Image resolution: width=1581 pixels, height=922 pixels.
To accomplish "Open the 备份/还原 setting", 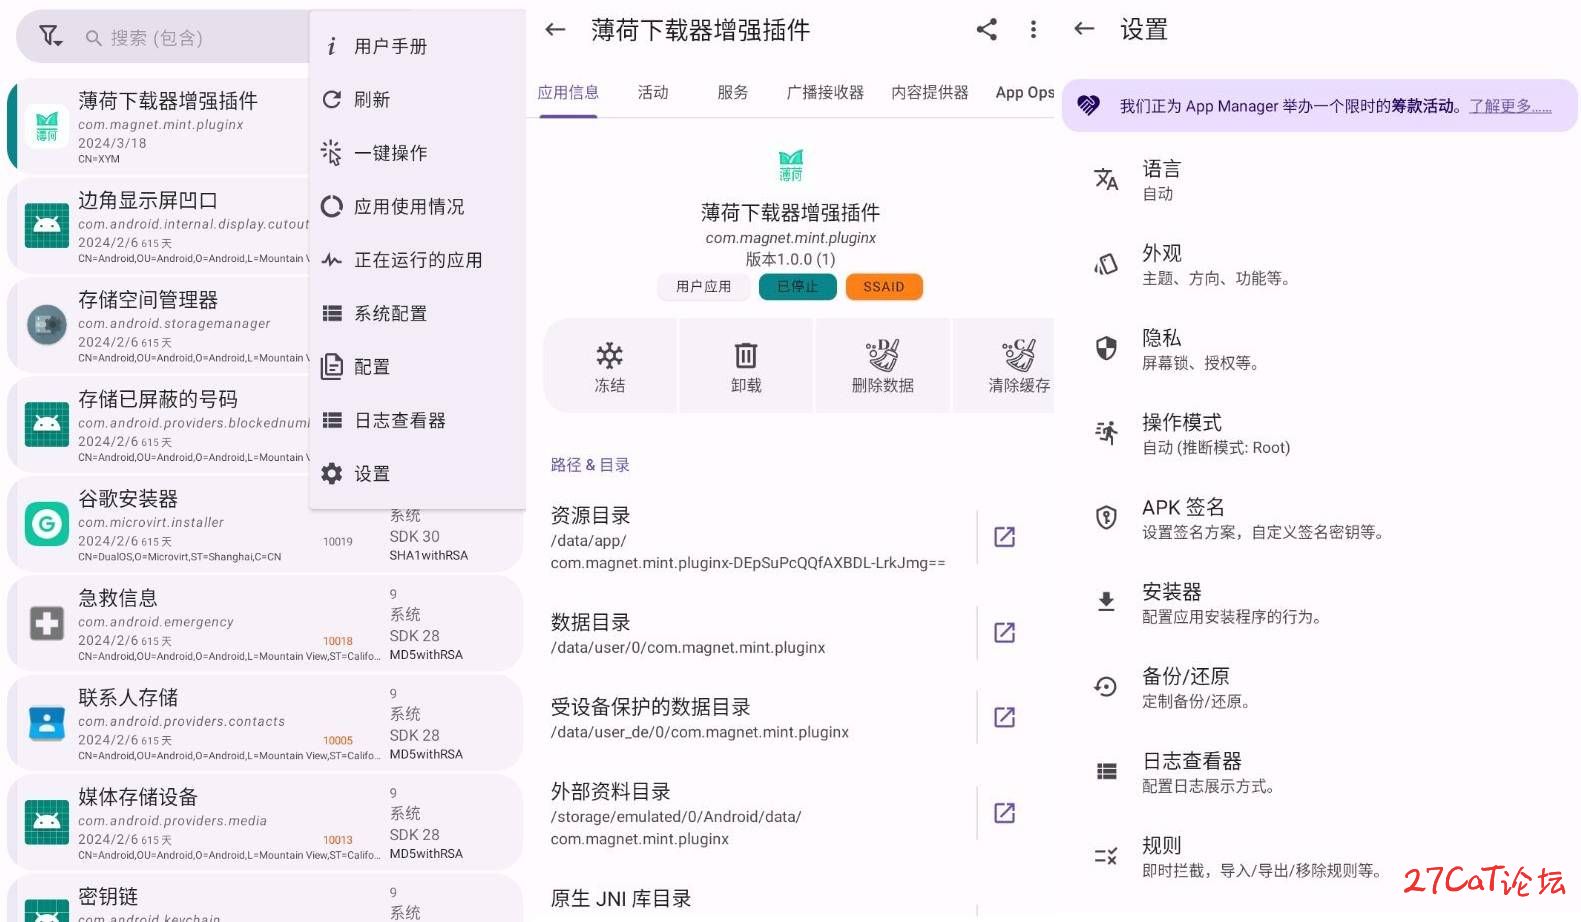I will pos(1320,687).
